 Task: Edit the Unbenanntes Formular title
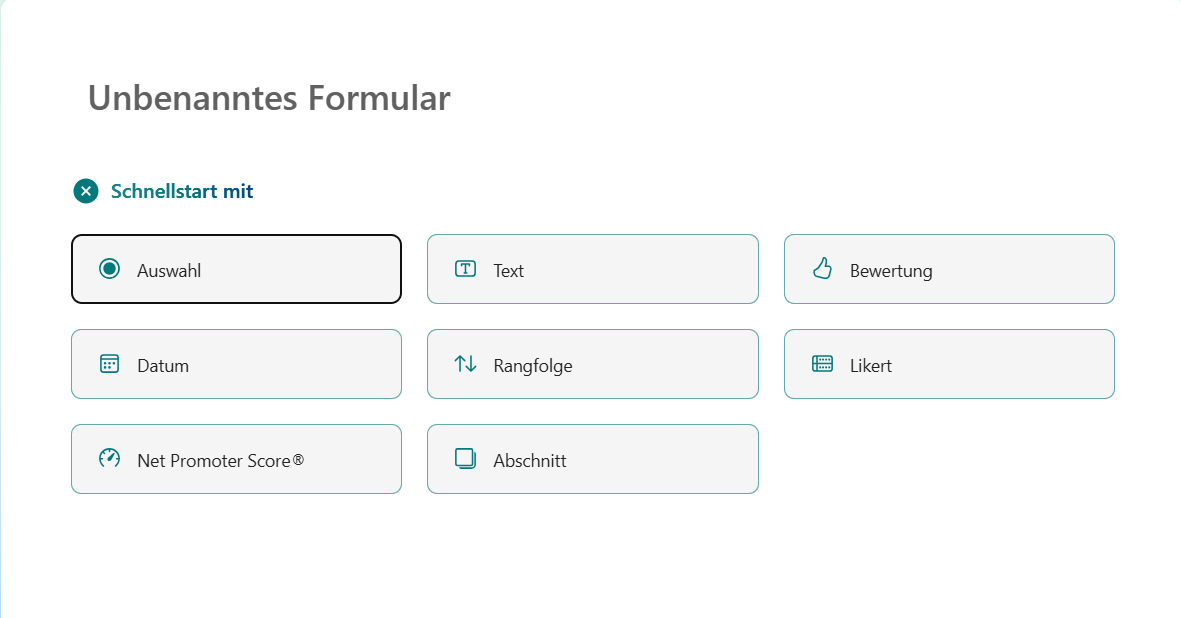pyautogui.click(x=269, y=99)
